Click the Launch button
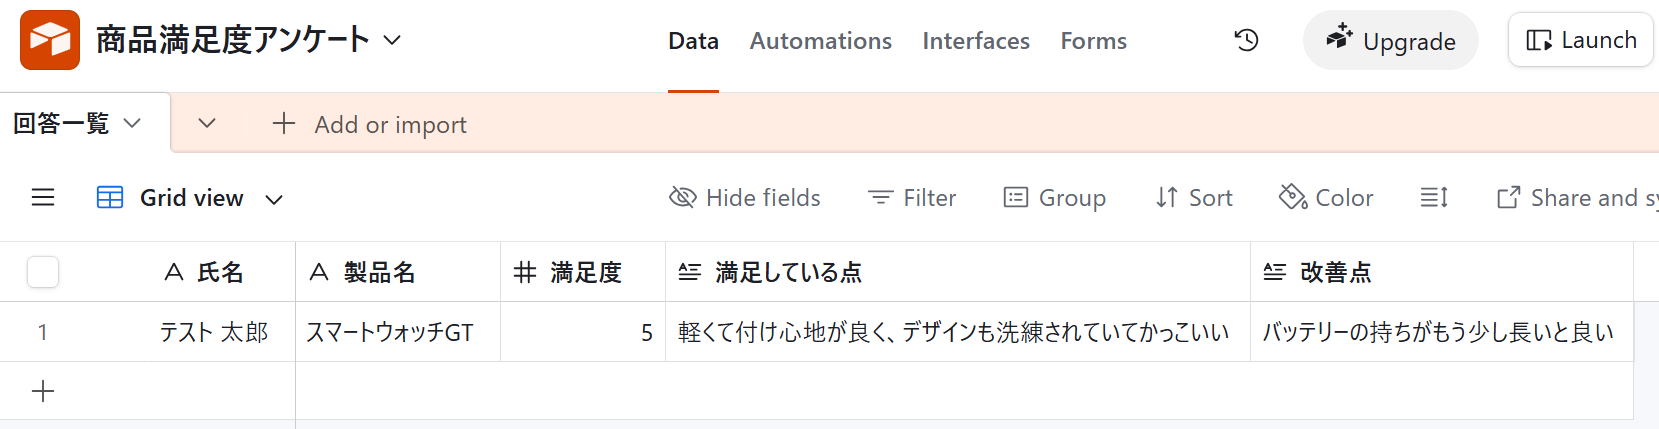Viewport: 1659px width, 429px height. pos(1580,40)
